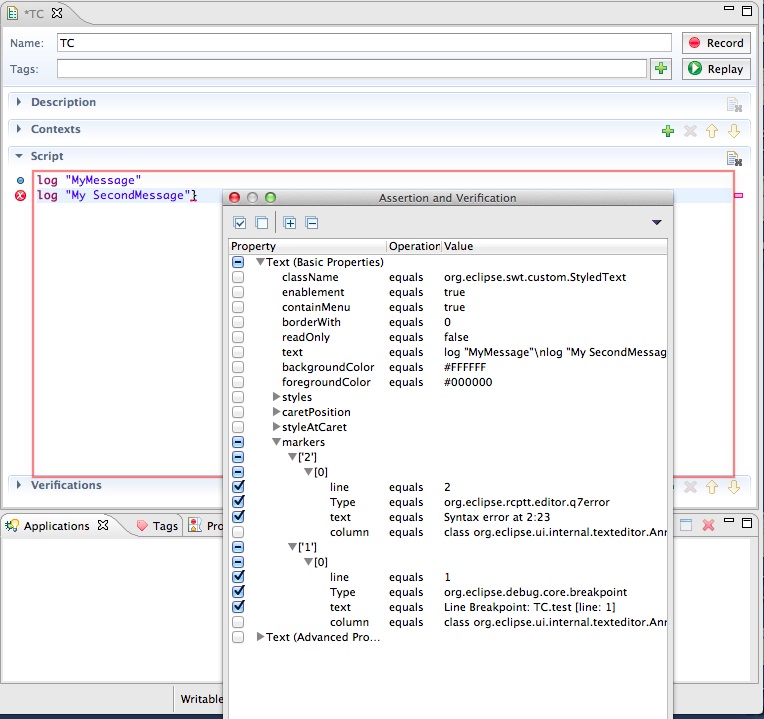Move the context up with the arrow
Viewport: 764px width, 719px height.
712,131
